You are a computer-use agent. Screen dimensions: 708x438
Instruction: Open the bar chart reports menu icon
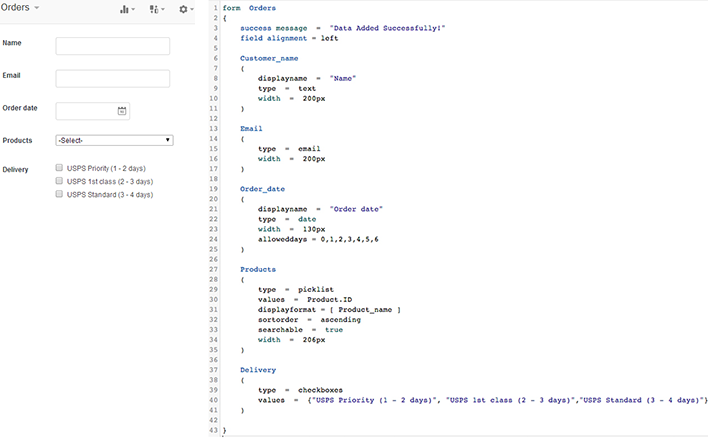[x=126, y=9]
